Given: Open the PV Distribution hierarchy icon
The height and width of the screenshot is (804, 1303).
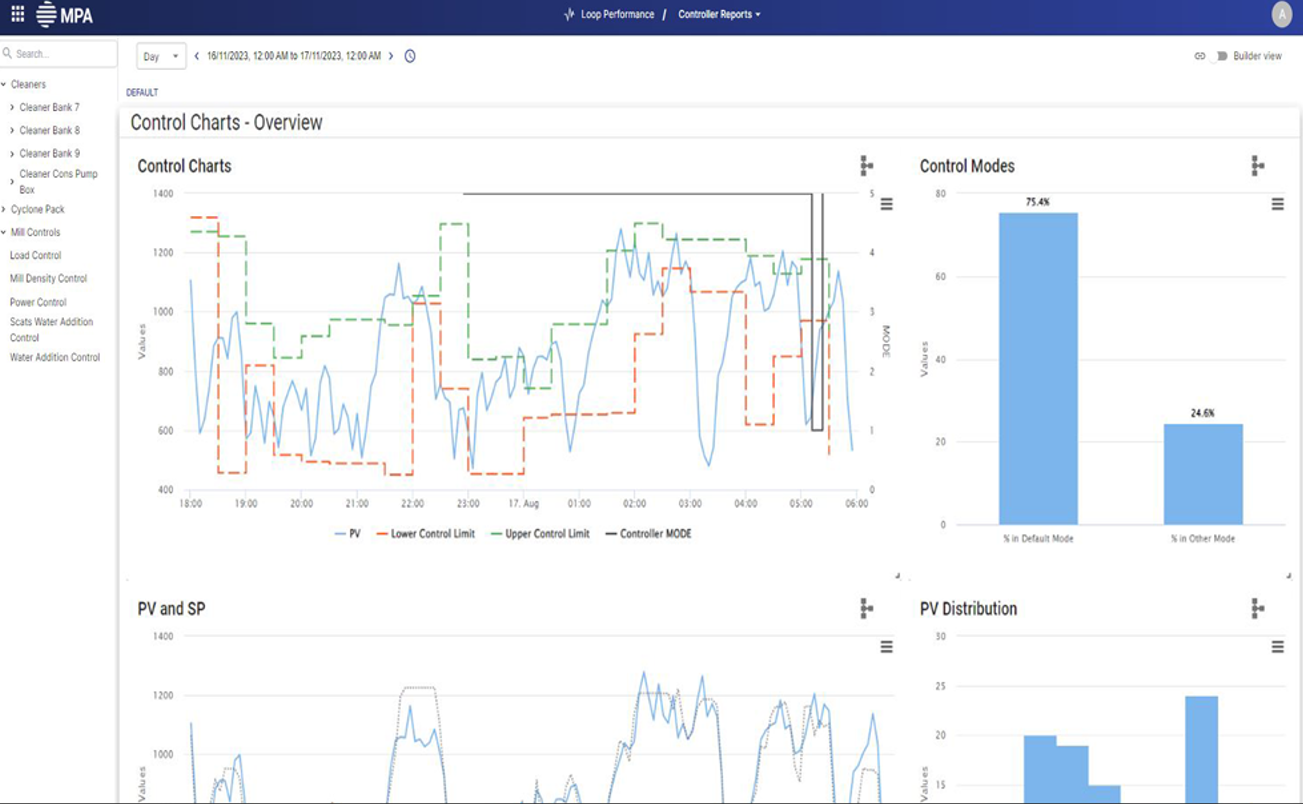Looking at the screenshot, I should [x=1258, y=608].
